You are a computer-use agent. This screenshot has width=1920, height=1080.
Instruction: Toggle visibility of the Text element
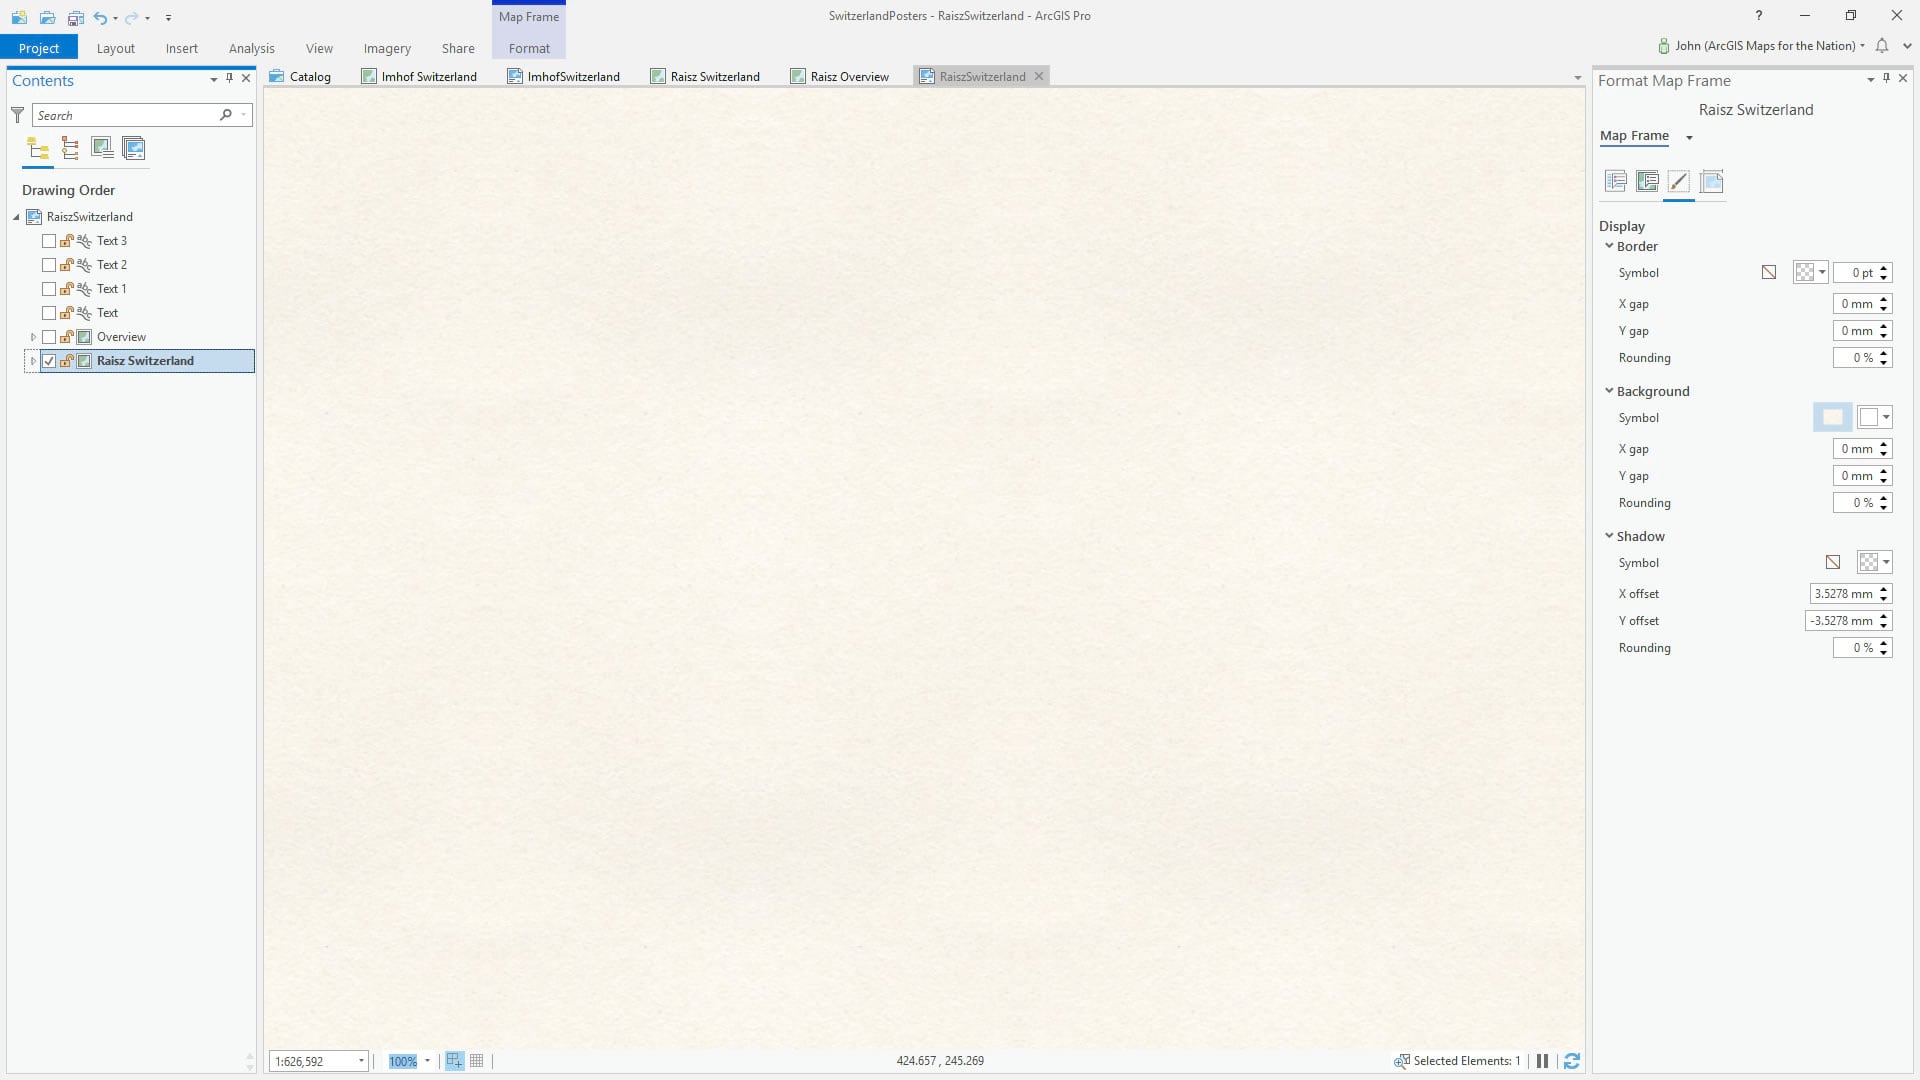[x=49, y=313]
